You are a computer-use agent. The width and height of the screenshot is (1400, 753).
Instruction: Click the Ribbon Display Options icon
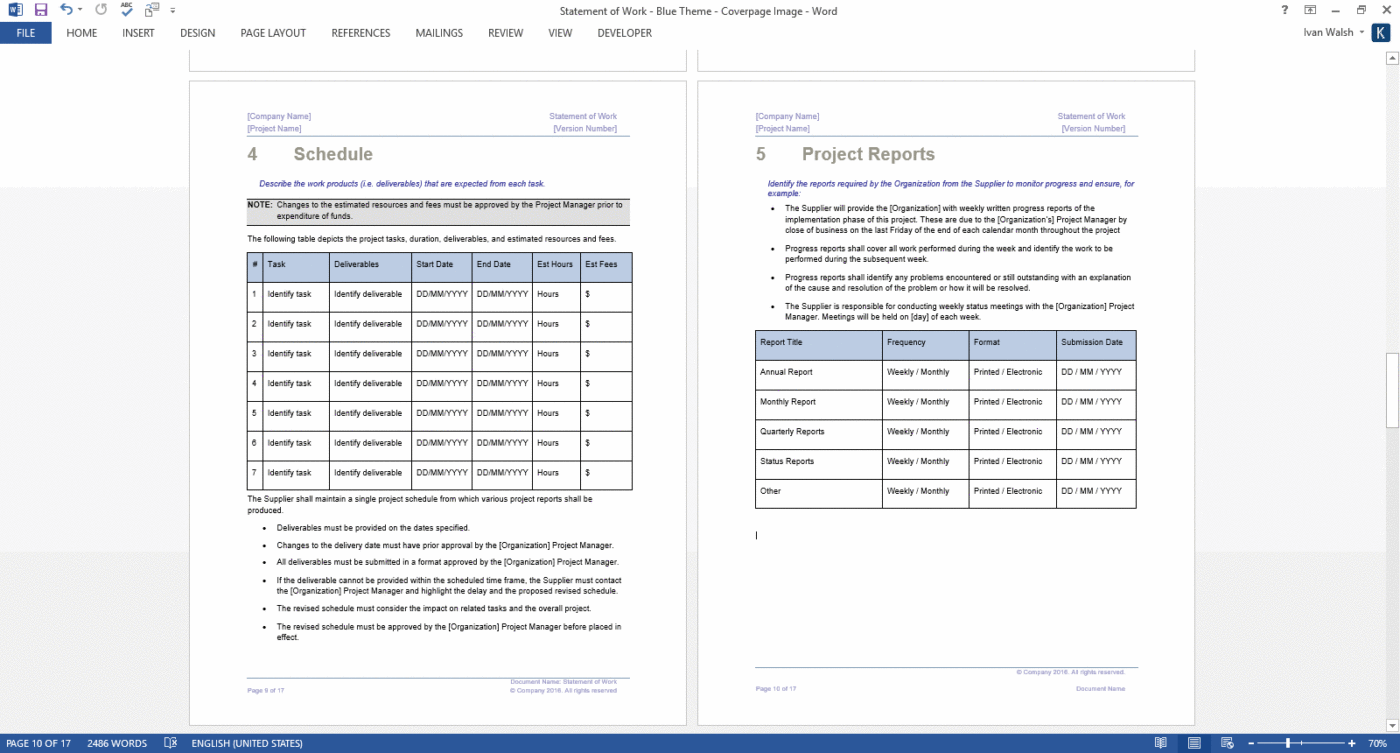coord(1311,9)
